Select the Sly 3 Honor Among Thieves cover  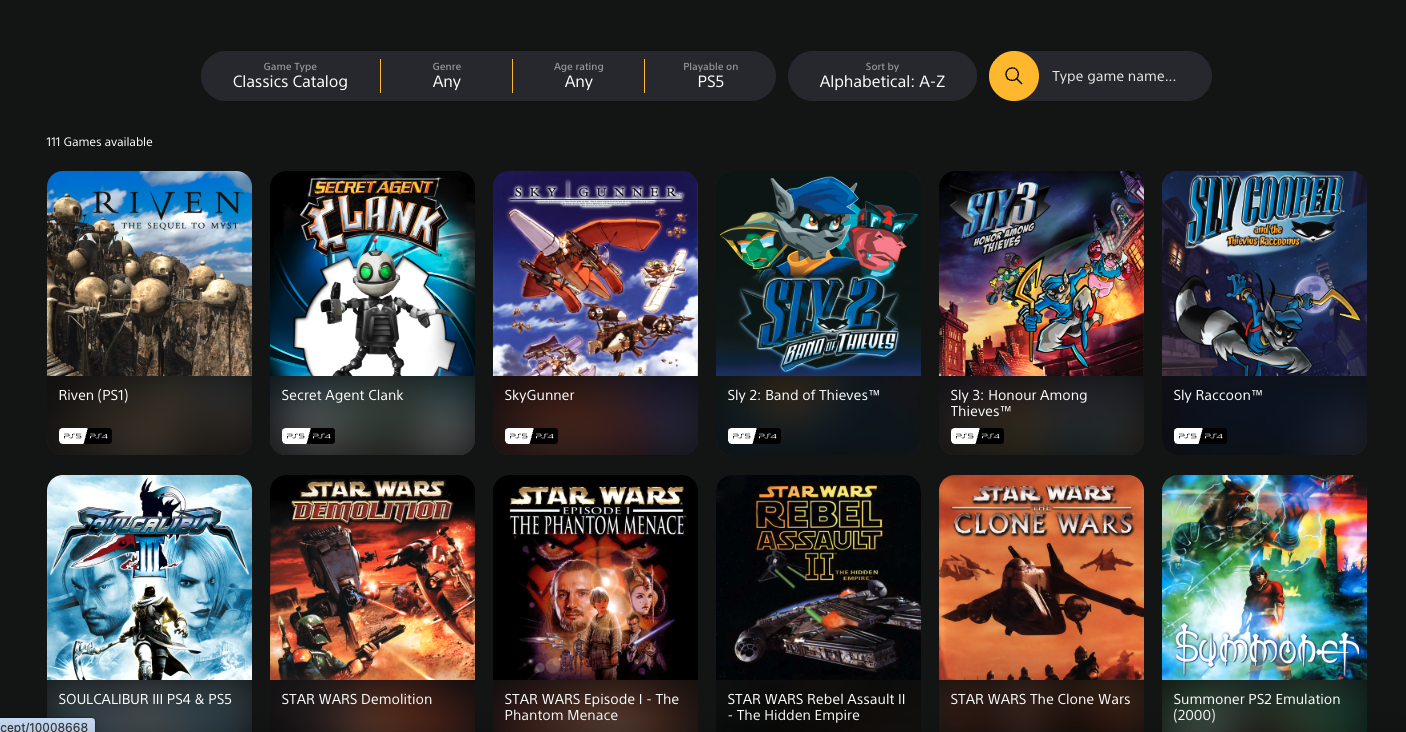pos(1041,273)
